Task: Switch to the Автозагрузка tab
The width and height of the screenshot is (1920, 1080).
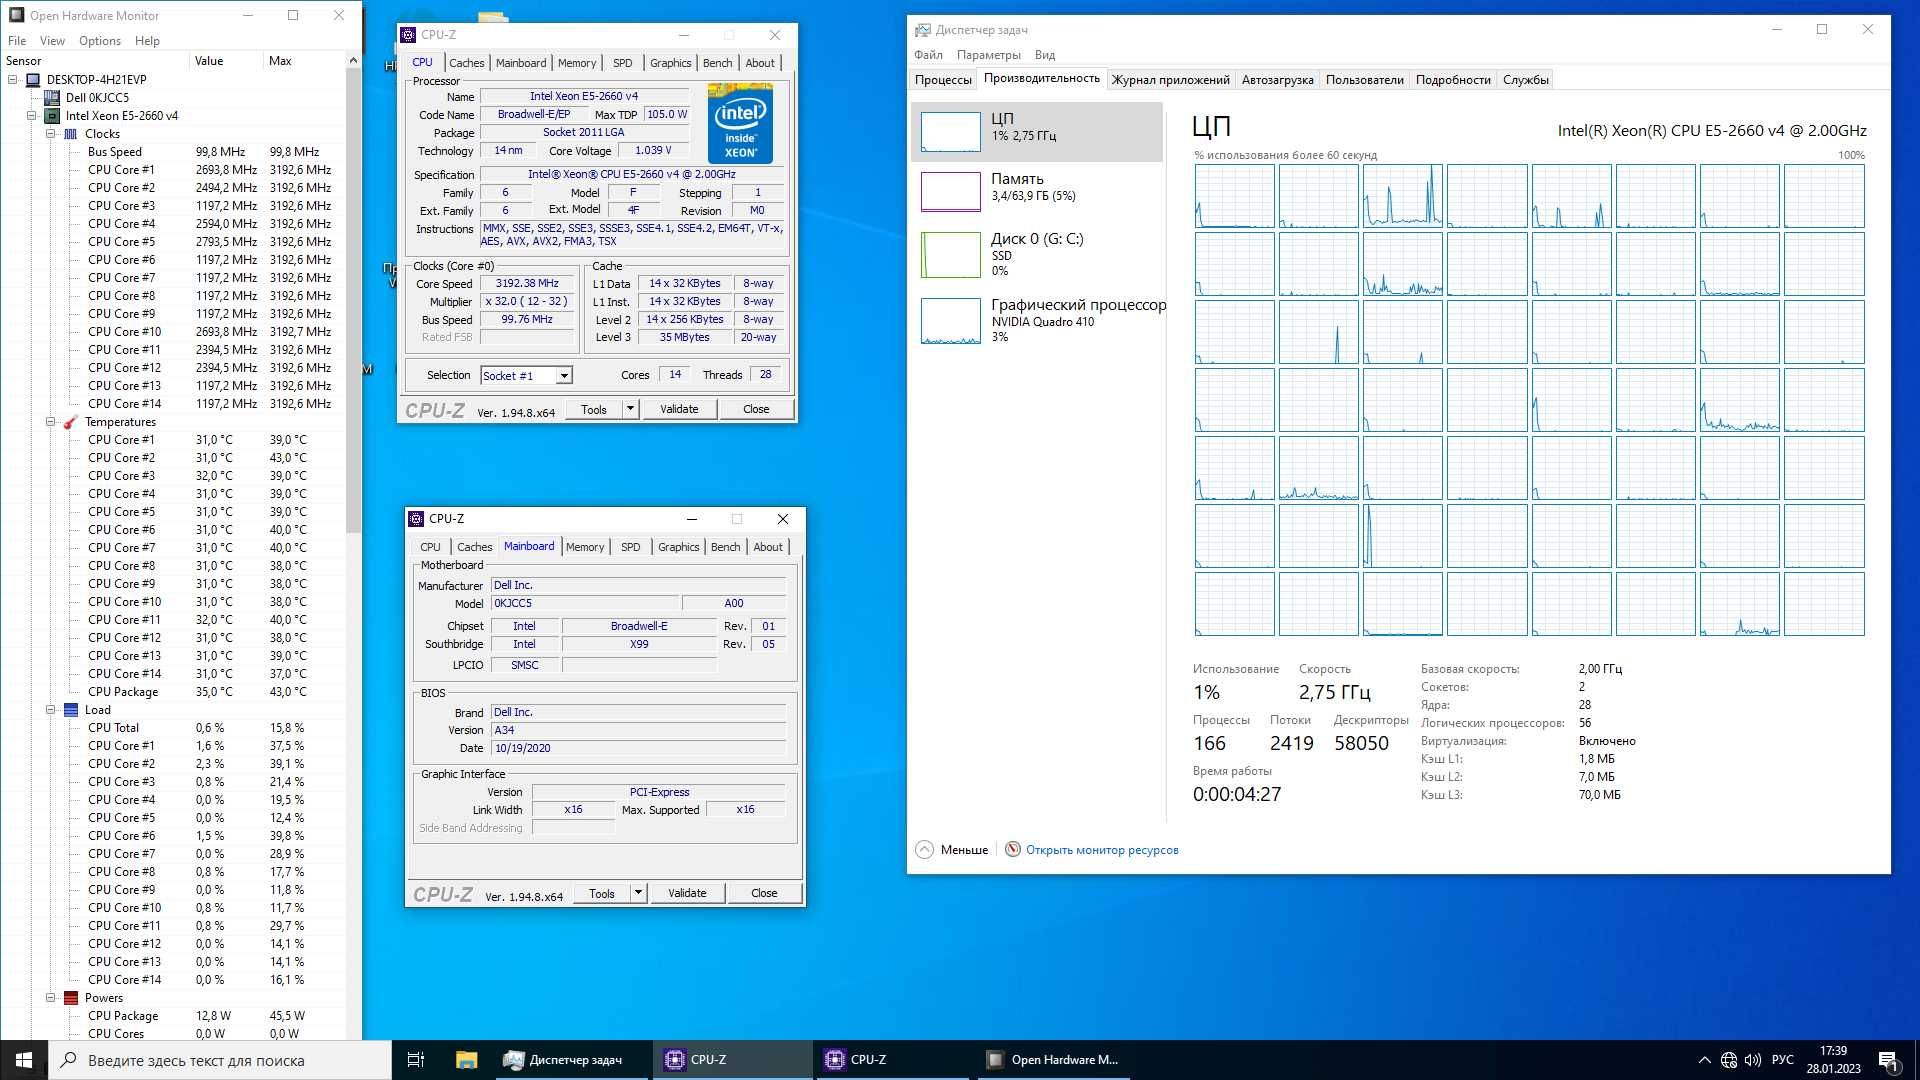Action: point(1278,80)
